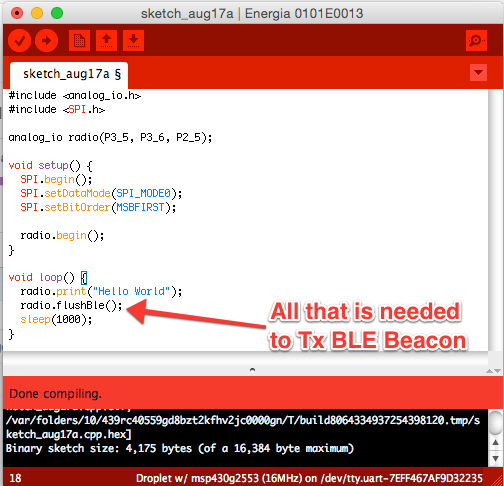Click 'SPI.setDataMode(SPI_MODE0);' line
Image resolution: width=504 pixels, height=486 pixels.
[101, 194]
